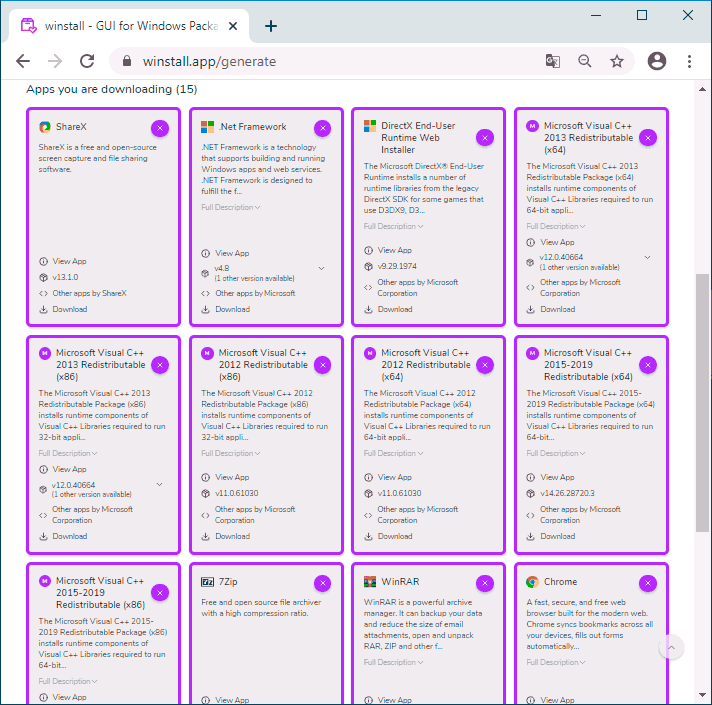Remove 7Zip from the selected apps
This screenshot has width=712, height=705.
pos(322,583)
